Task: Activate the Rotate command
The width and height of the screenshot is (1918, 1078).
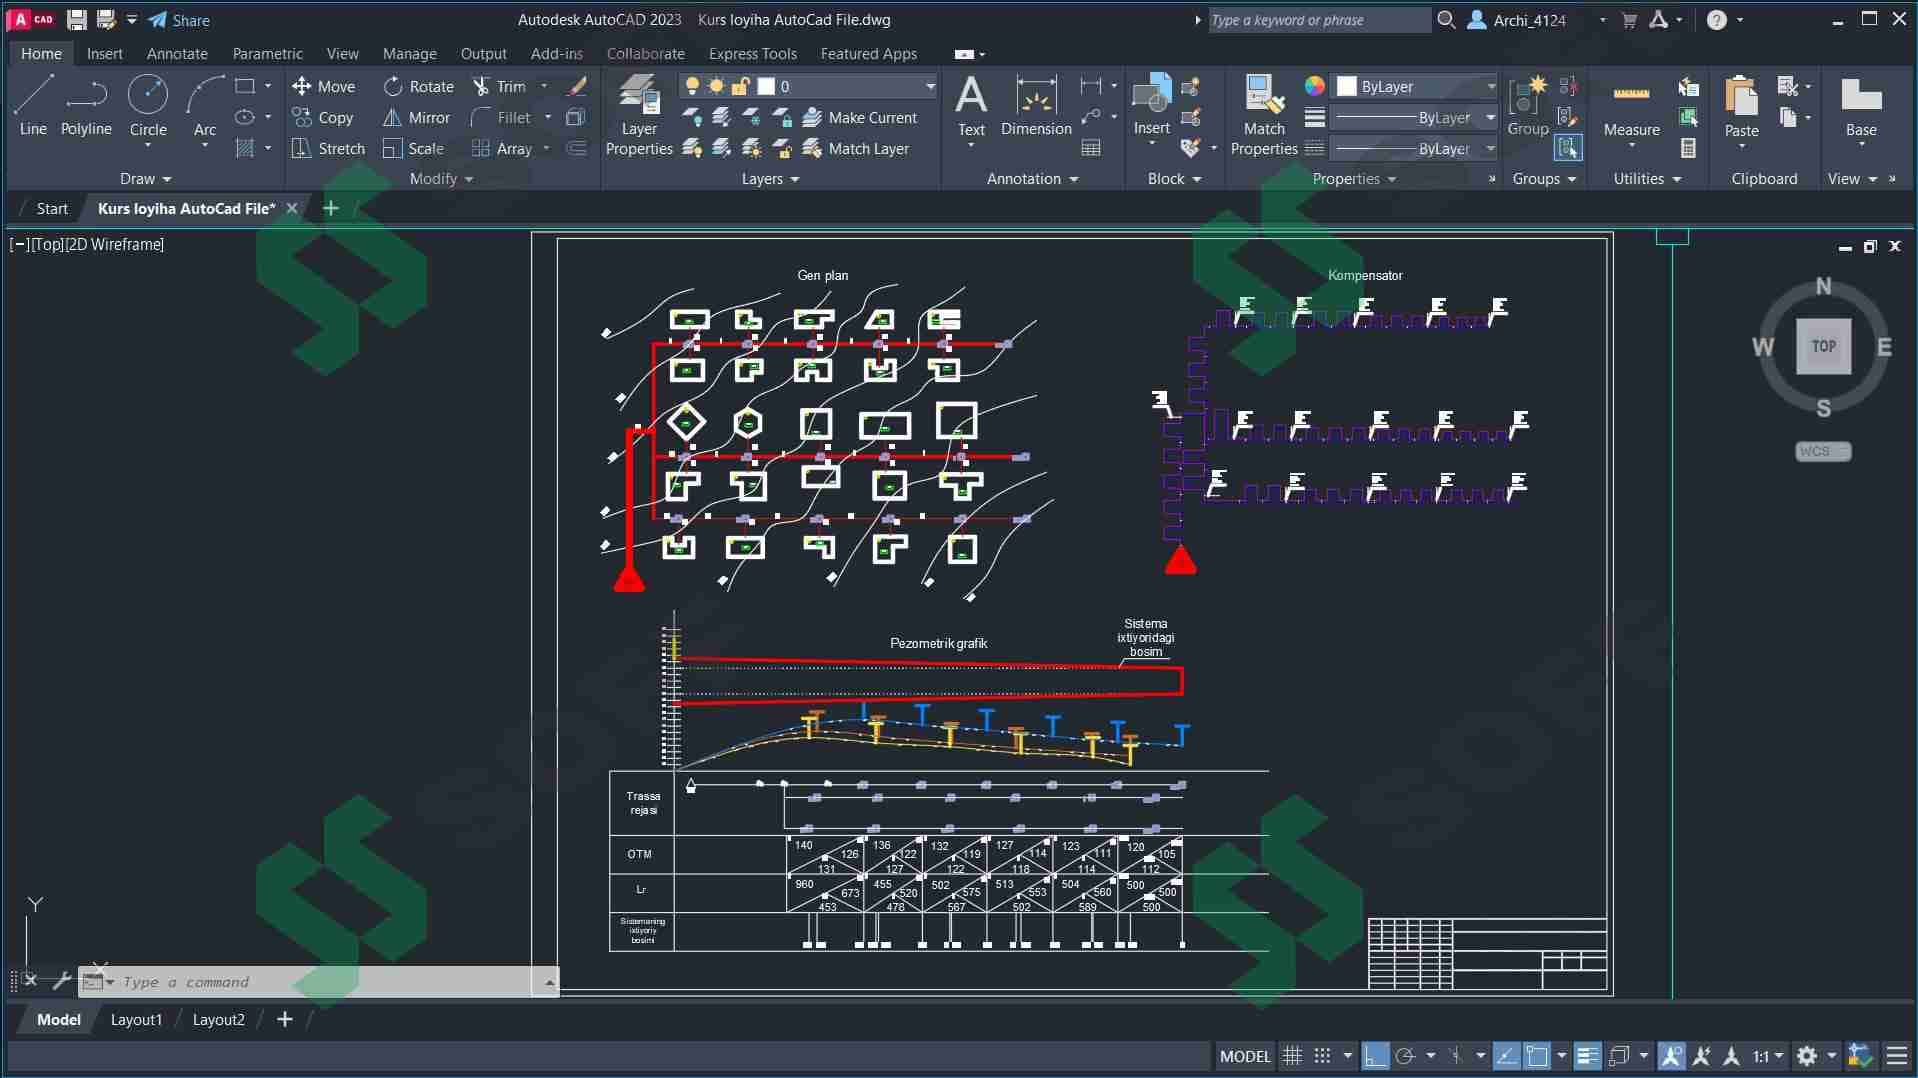Action: (x=418, y=87)
